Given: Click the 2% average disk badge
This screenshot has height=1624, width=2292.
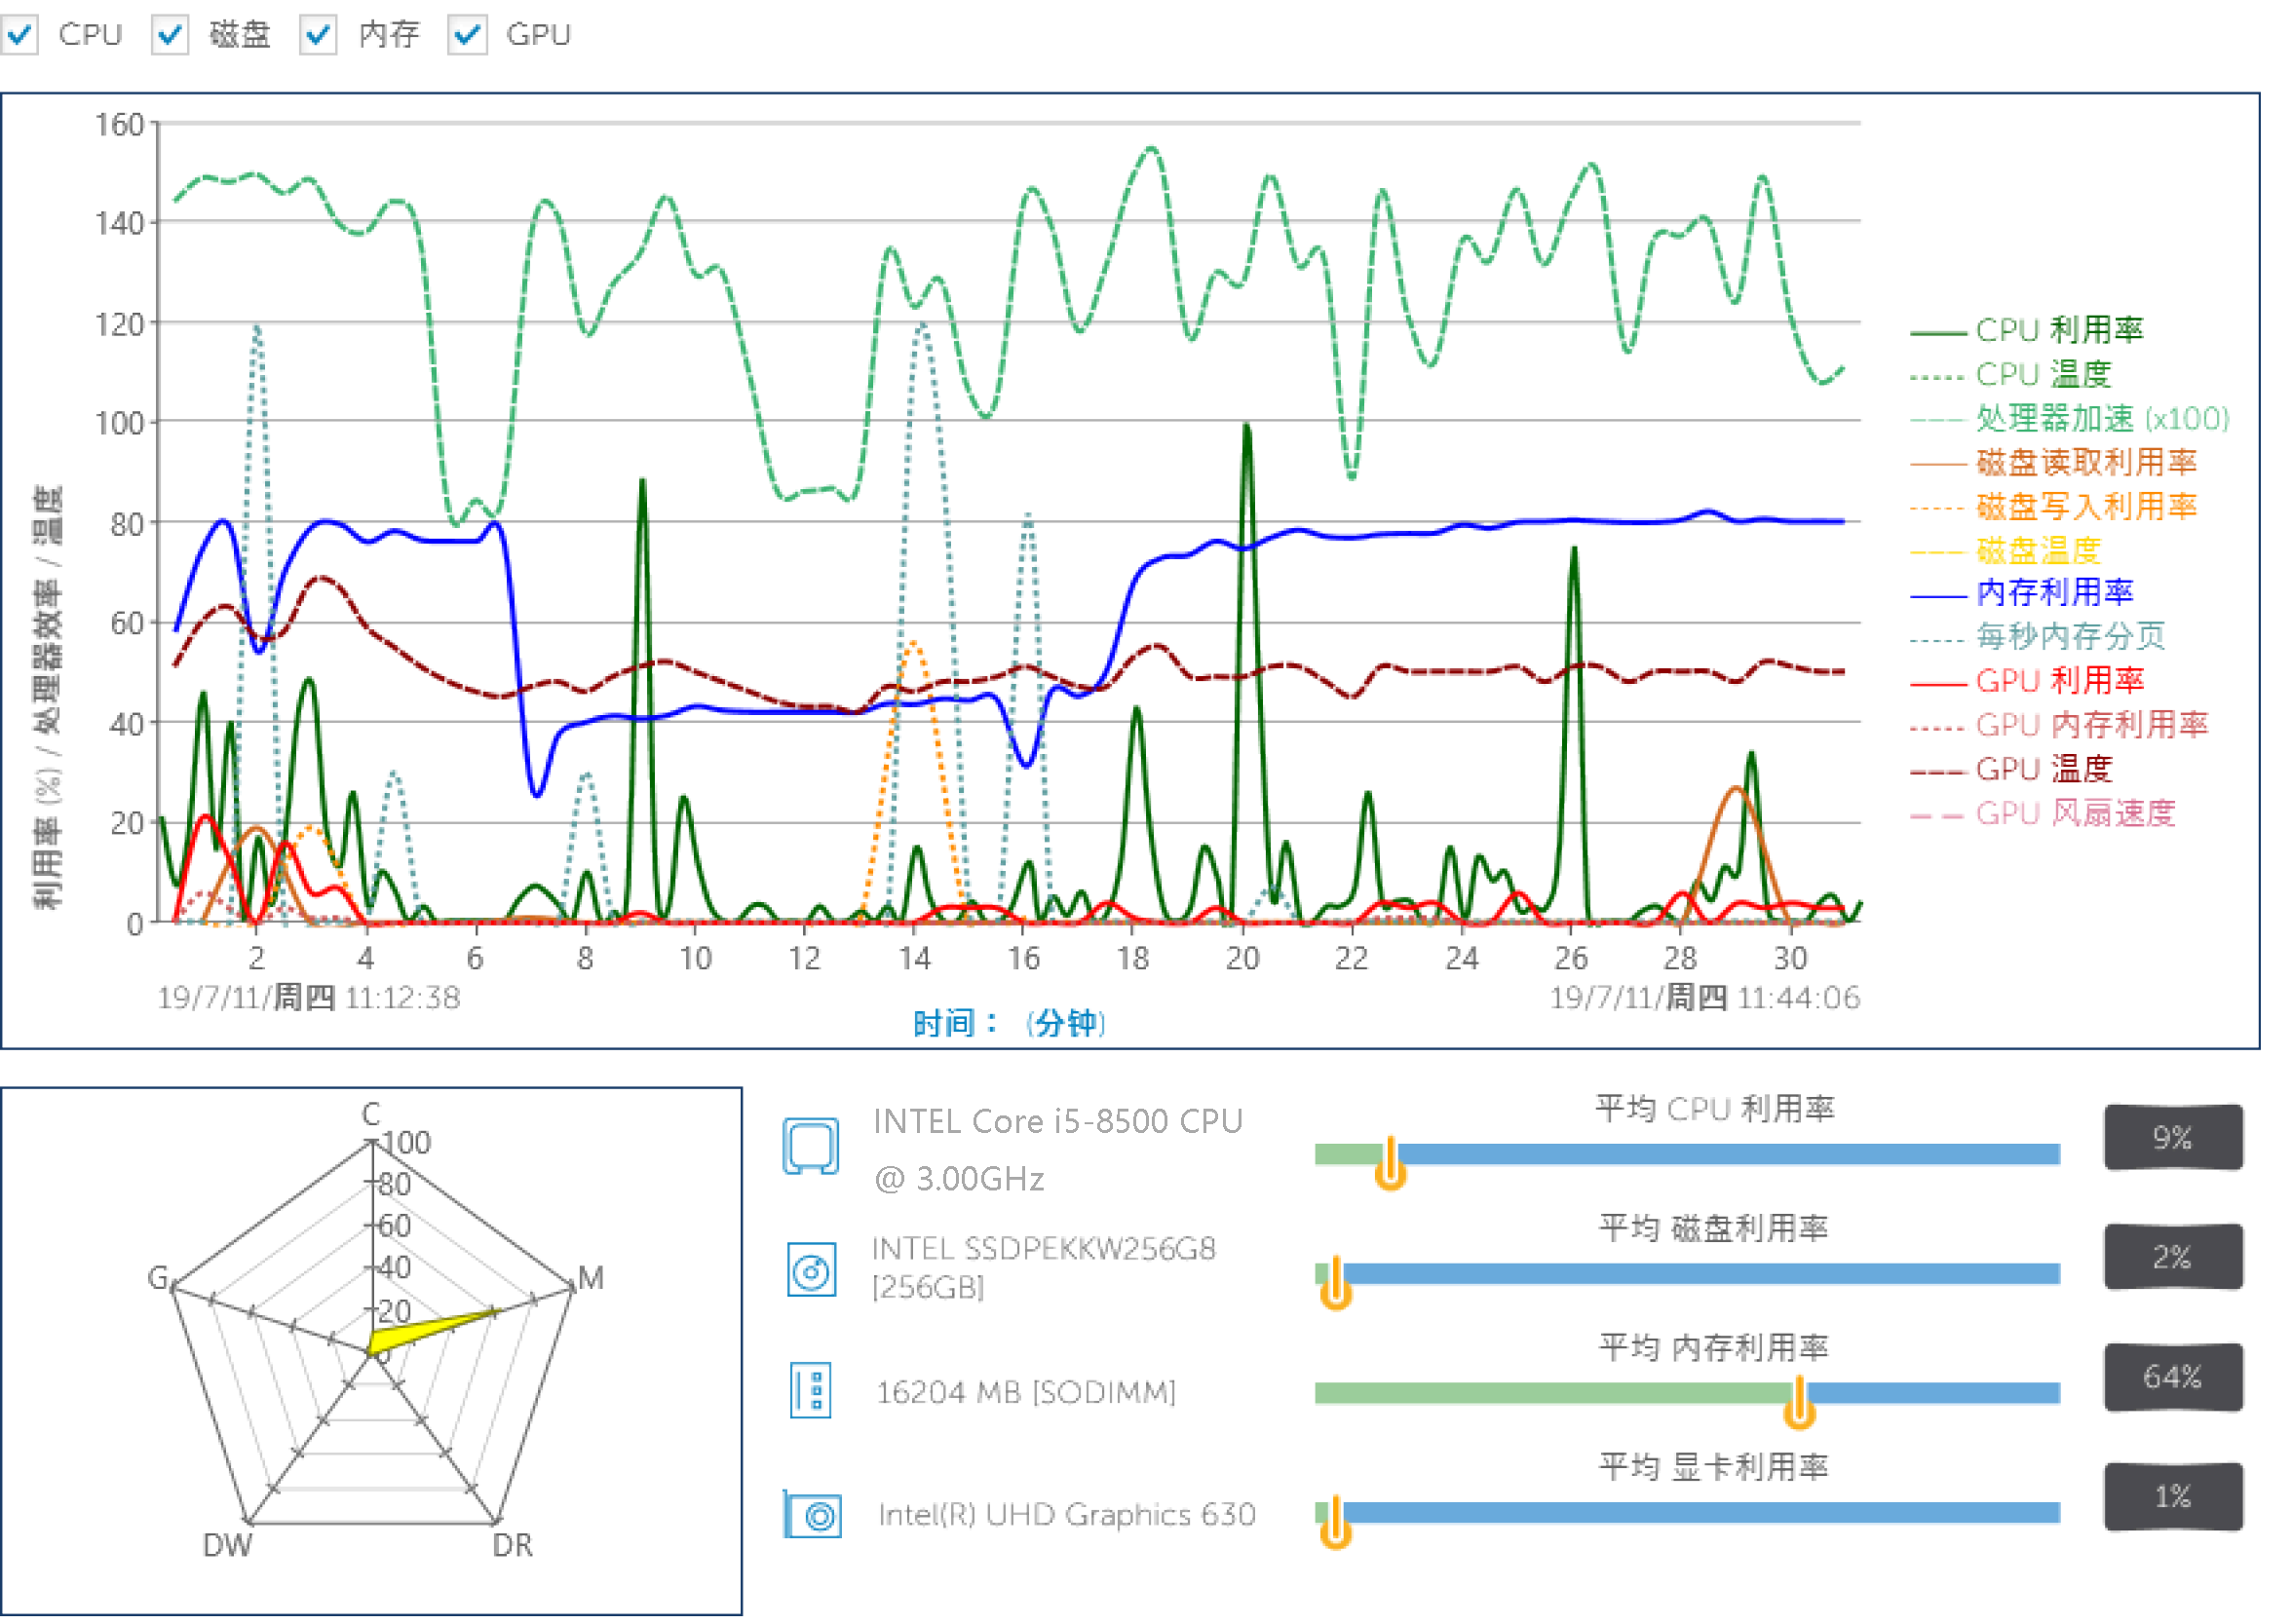Looking at the screenshot, I should (2174, 1257).
